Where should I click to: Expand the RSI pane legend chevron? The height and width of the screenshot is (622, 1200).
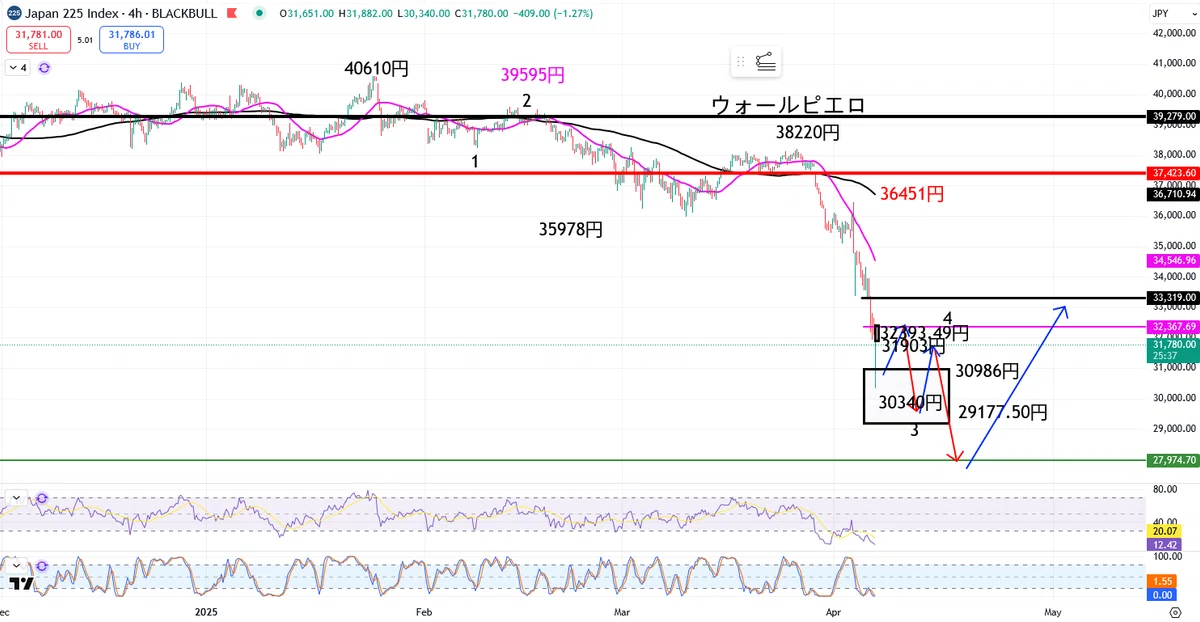pos(17,497)
